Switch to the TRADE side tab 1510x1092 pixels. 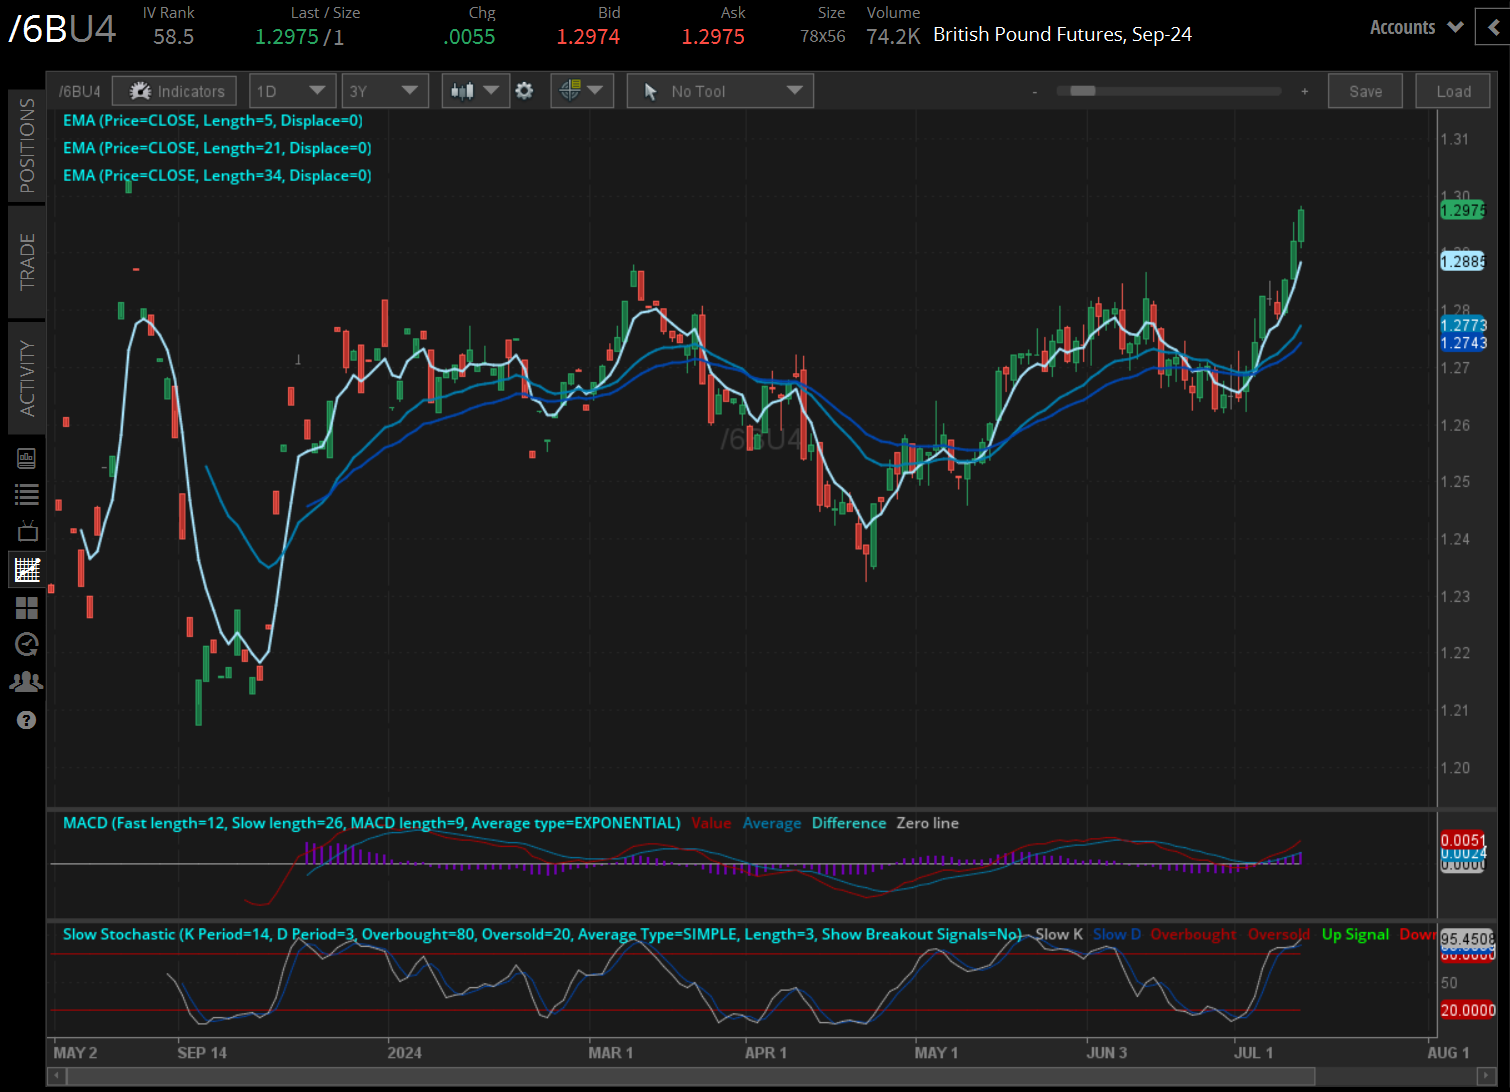[x=27, y=261]
